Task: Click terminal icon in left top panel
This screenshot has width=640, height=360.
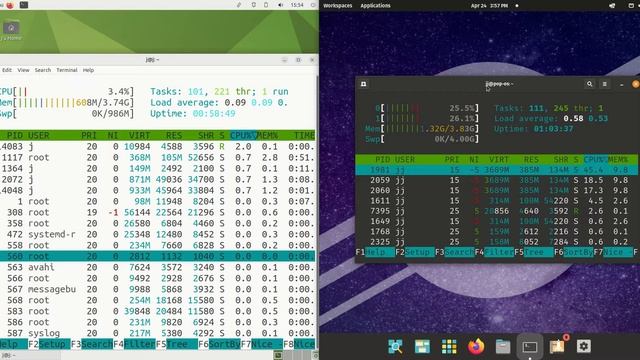Action: click(x=24, y=5)
